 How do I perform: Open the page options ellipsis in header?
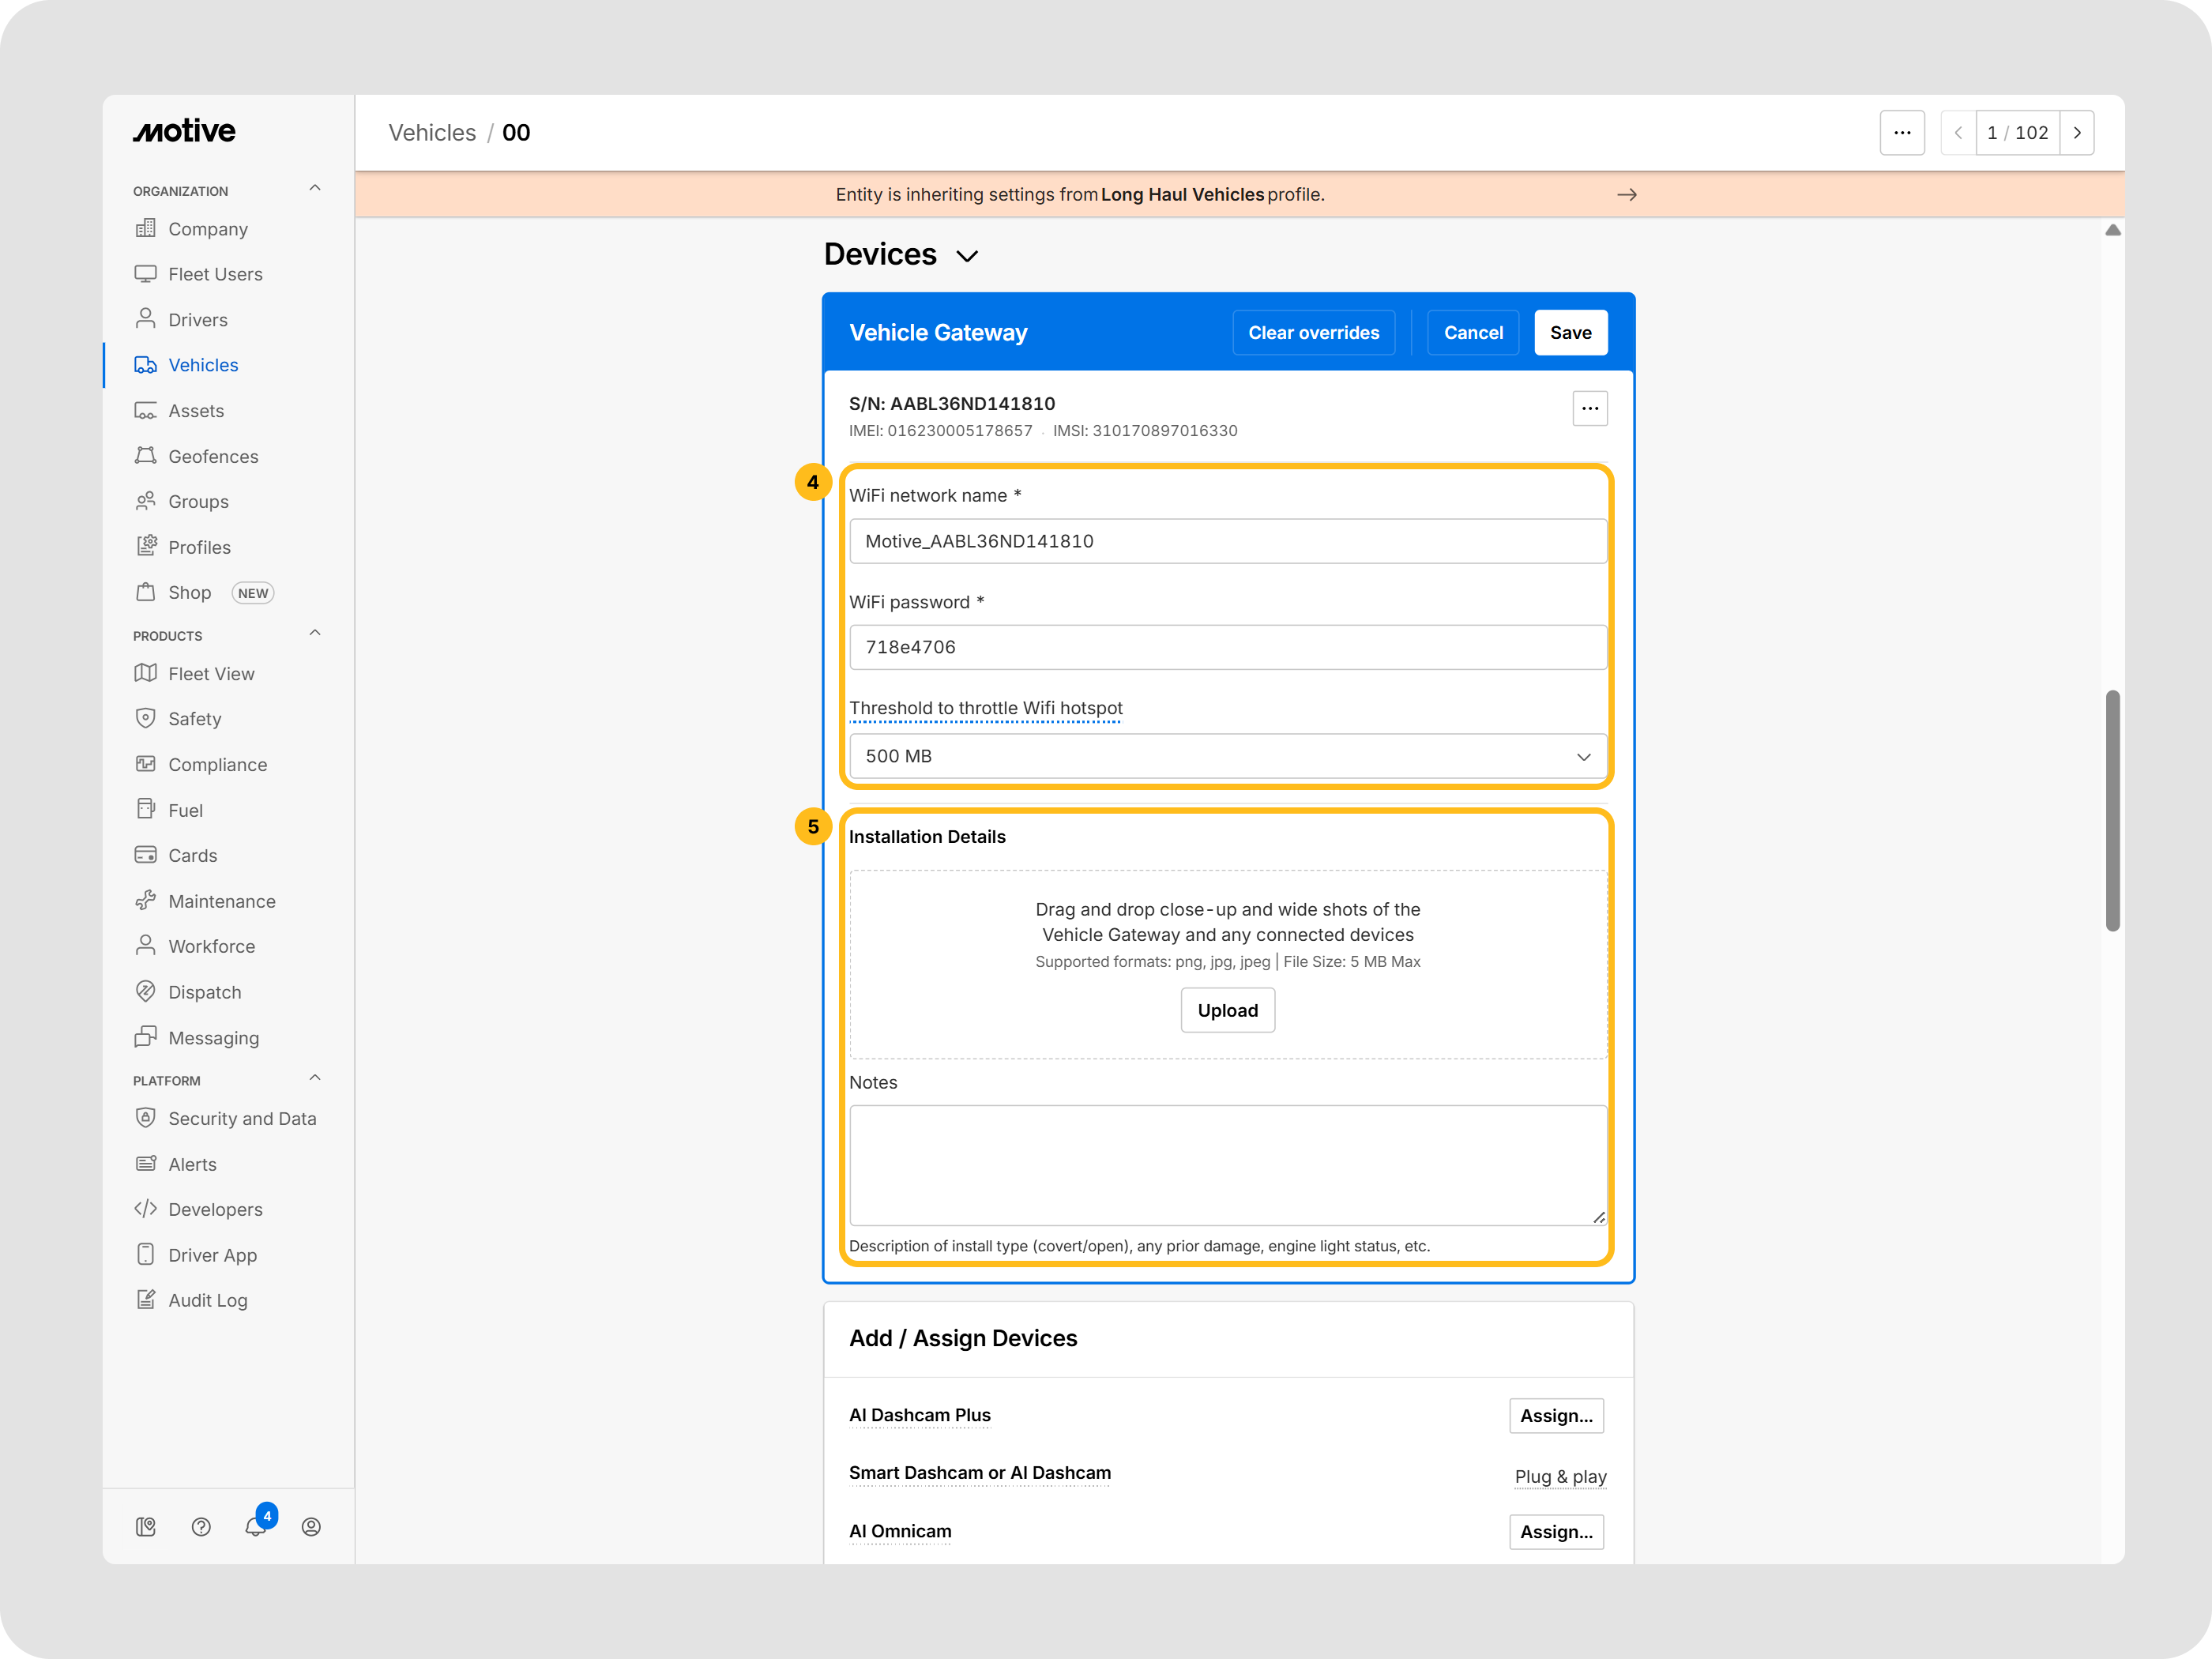(1901, 133)
